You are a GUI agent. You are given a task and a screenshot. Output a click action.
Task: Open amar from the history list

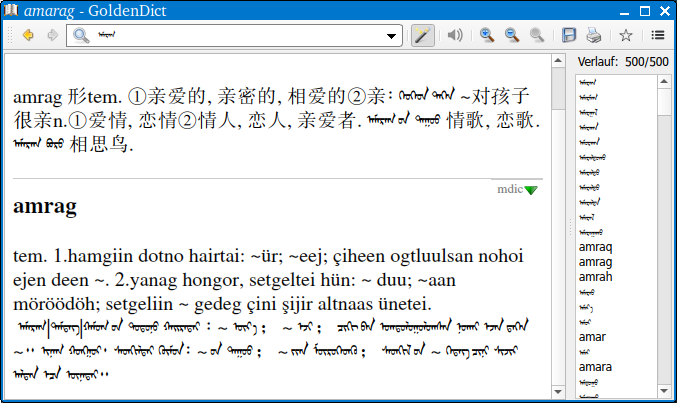[592, 337]
